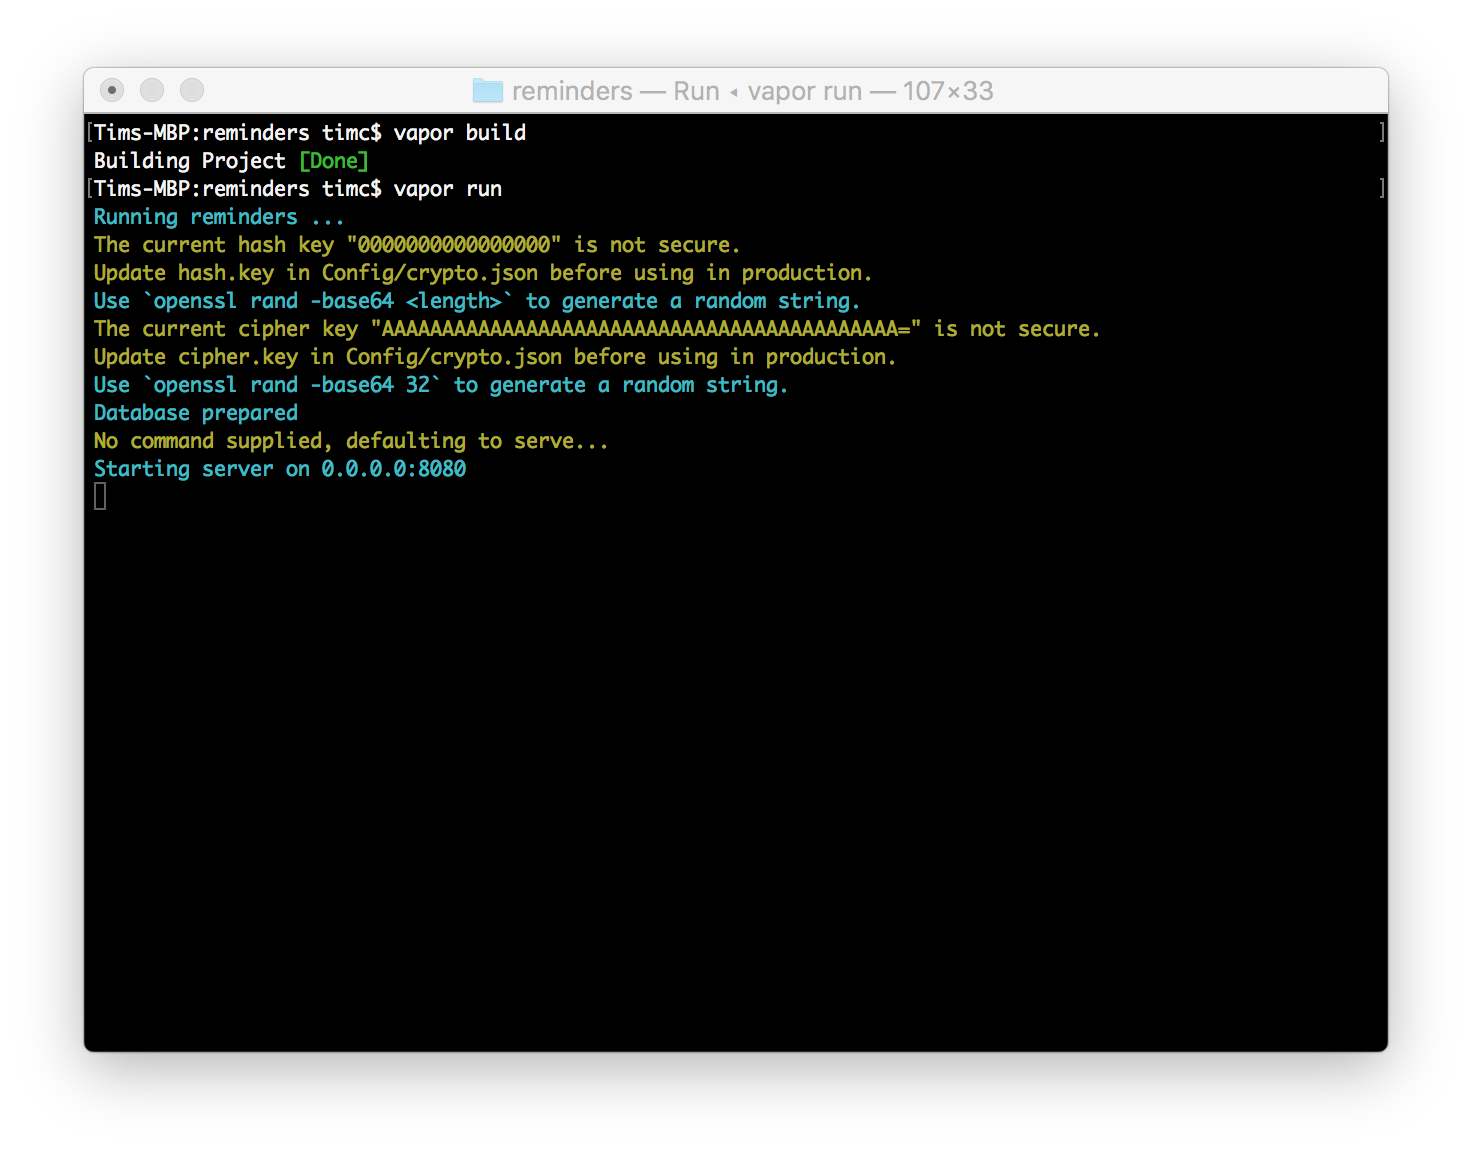Click the "openssl rand -base64 <length>" hint line

[477, 301]
